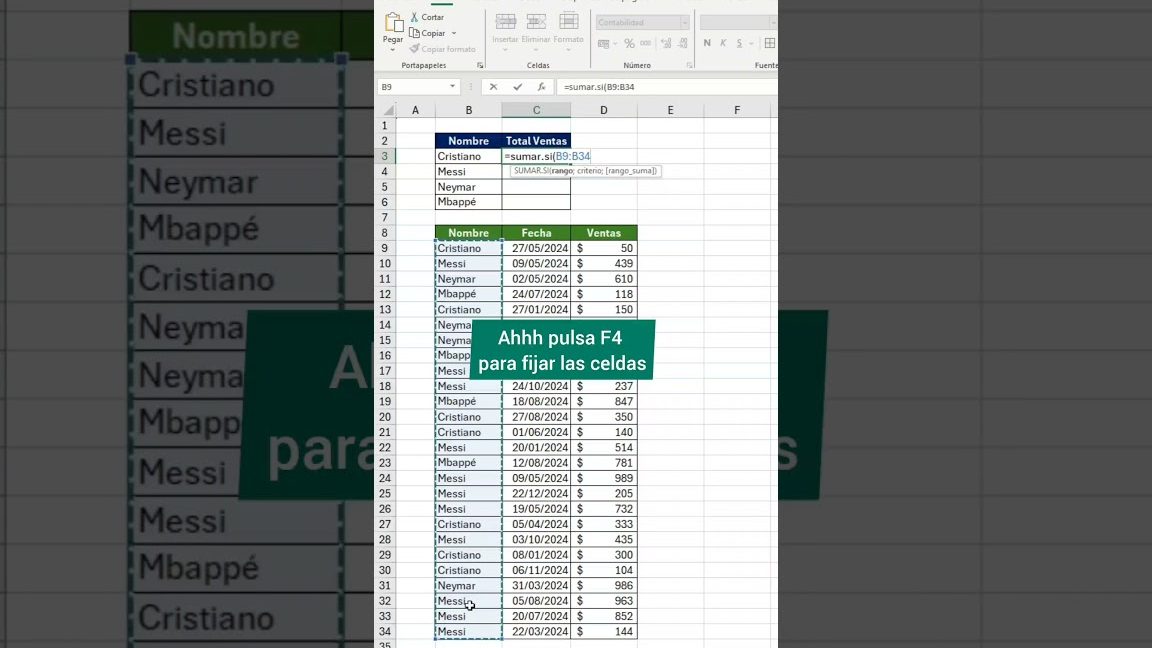Select column D header
The height and width of the screenshot is (648, 1152).
[x=604, y=110]
